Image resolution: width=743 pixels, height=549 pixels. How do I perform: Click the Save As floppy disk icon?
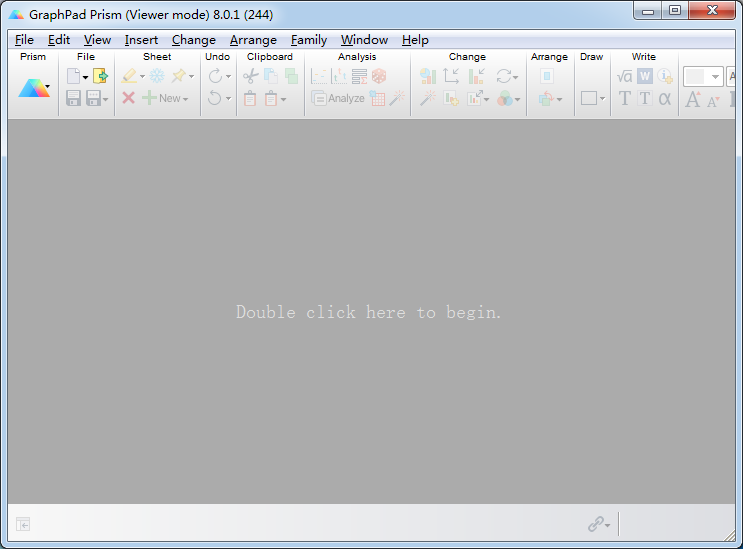tap(93, 98)
